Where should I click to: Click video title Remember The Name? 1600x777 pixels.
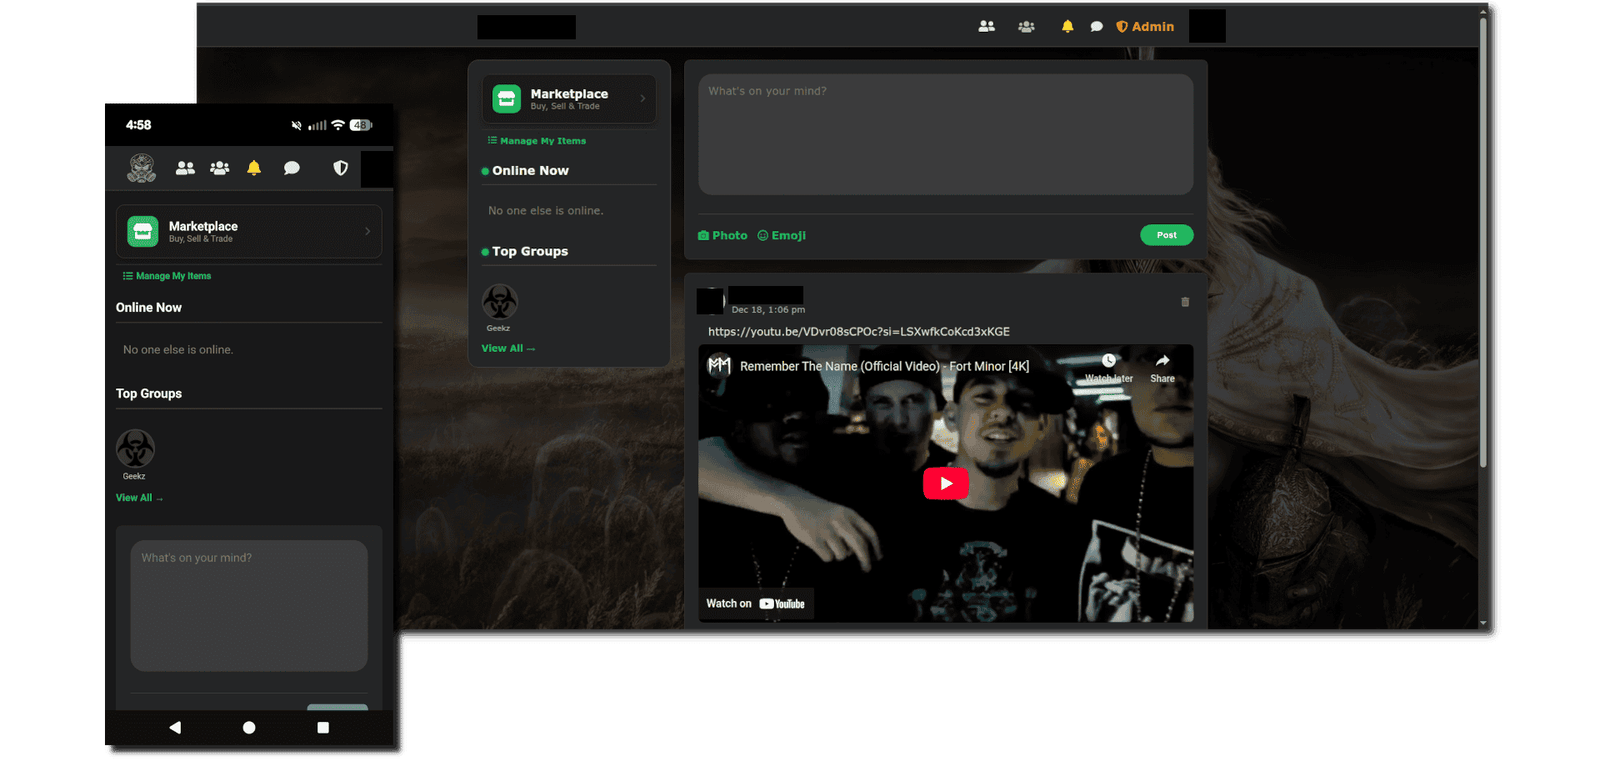point(884,366)
